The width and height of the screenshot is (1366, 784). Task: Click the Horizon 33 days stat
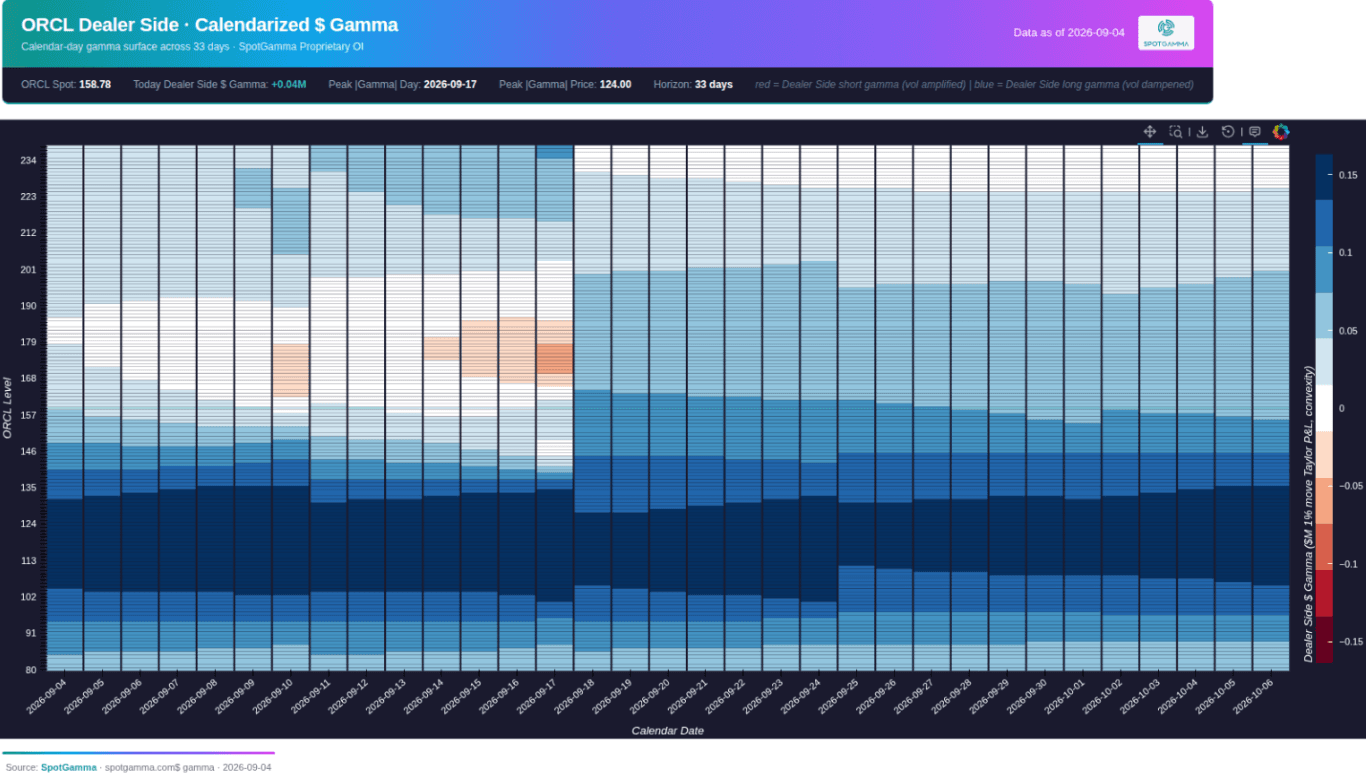pyautogui.click(x=693, y=84)
